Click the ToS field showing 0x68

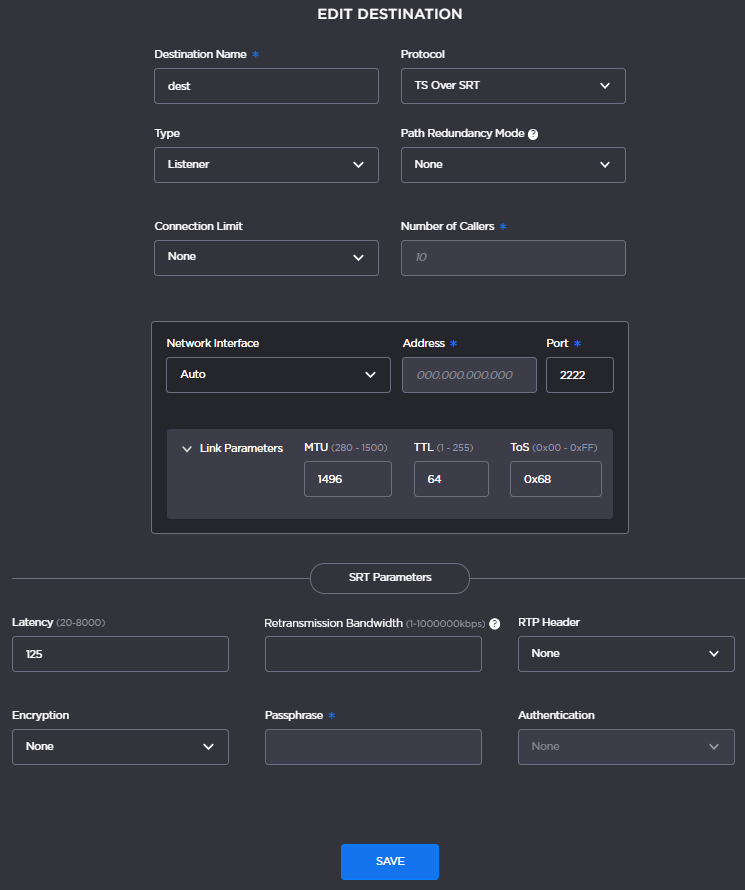tap(555, 479)
